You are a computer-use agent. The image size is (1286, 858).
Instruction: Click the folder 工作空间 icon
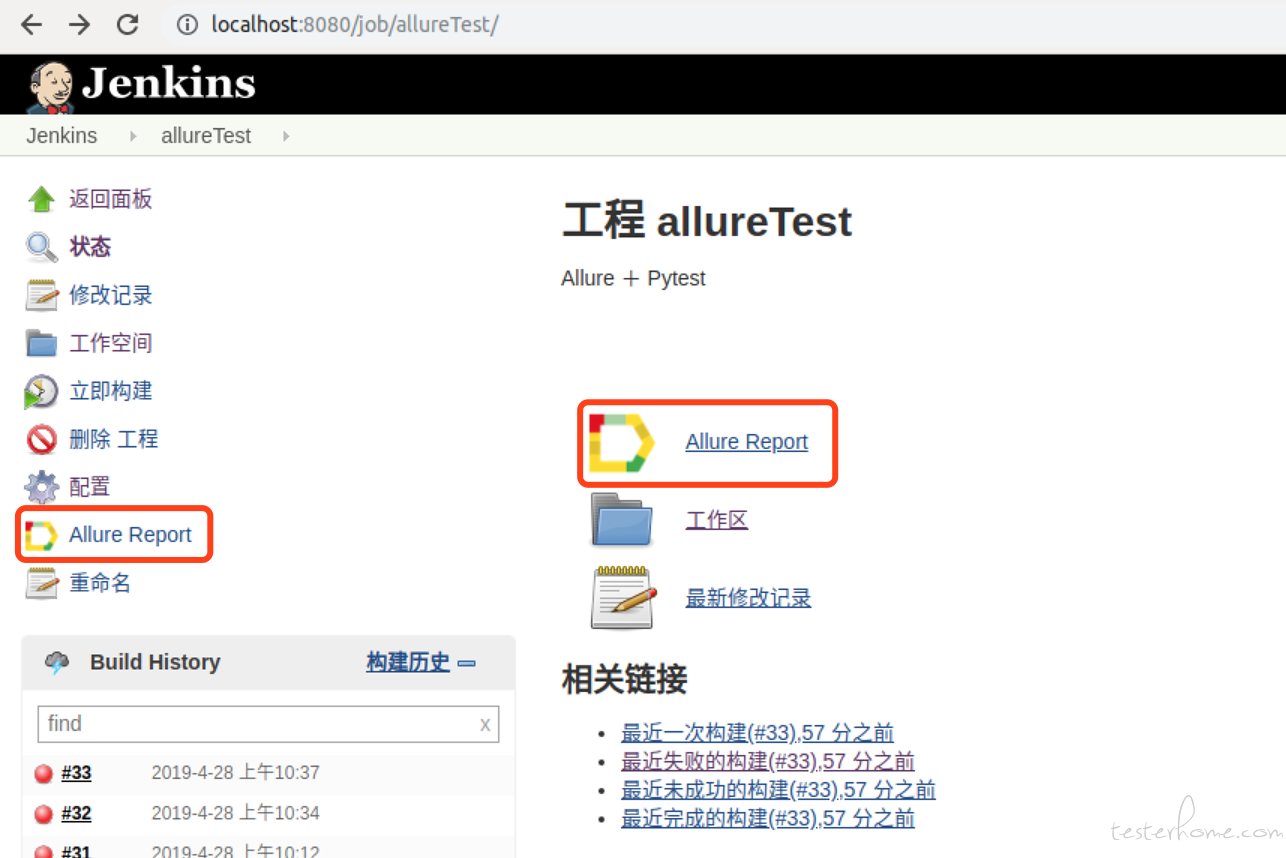point(41,343)
